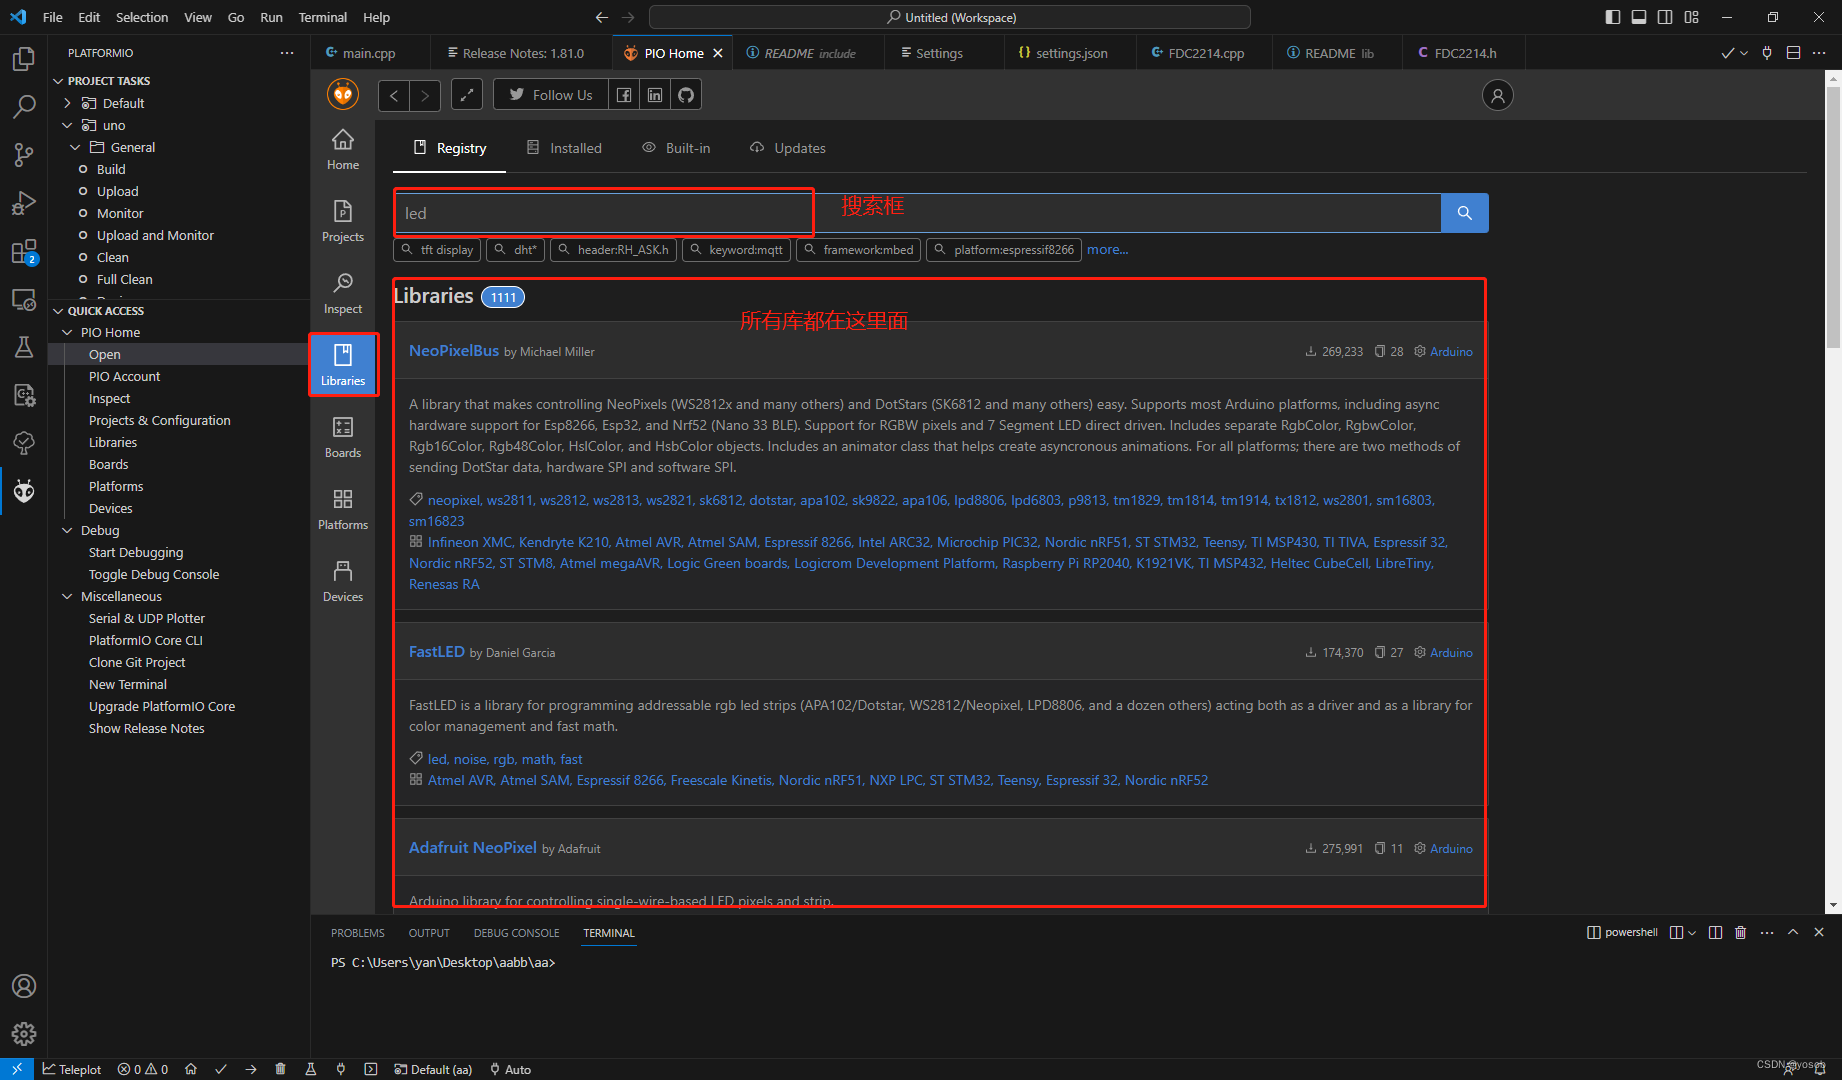Screen dimensions: 1842x1080
Task: Open Platforms in PIO Home sidebar
Action: point(343,510)
